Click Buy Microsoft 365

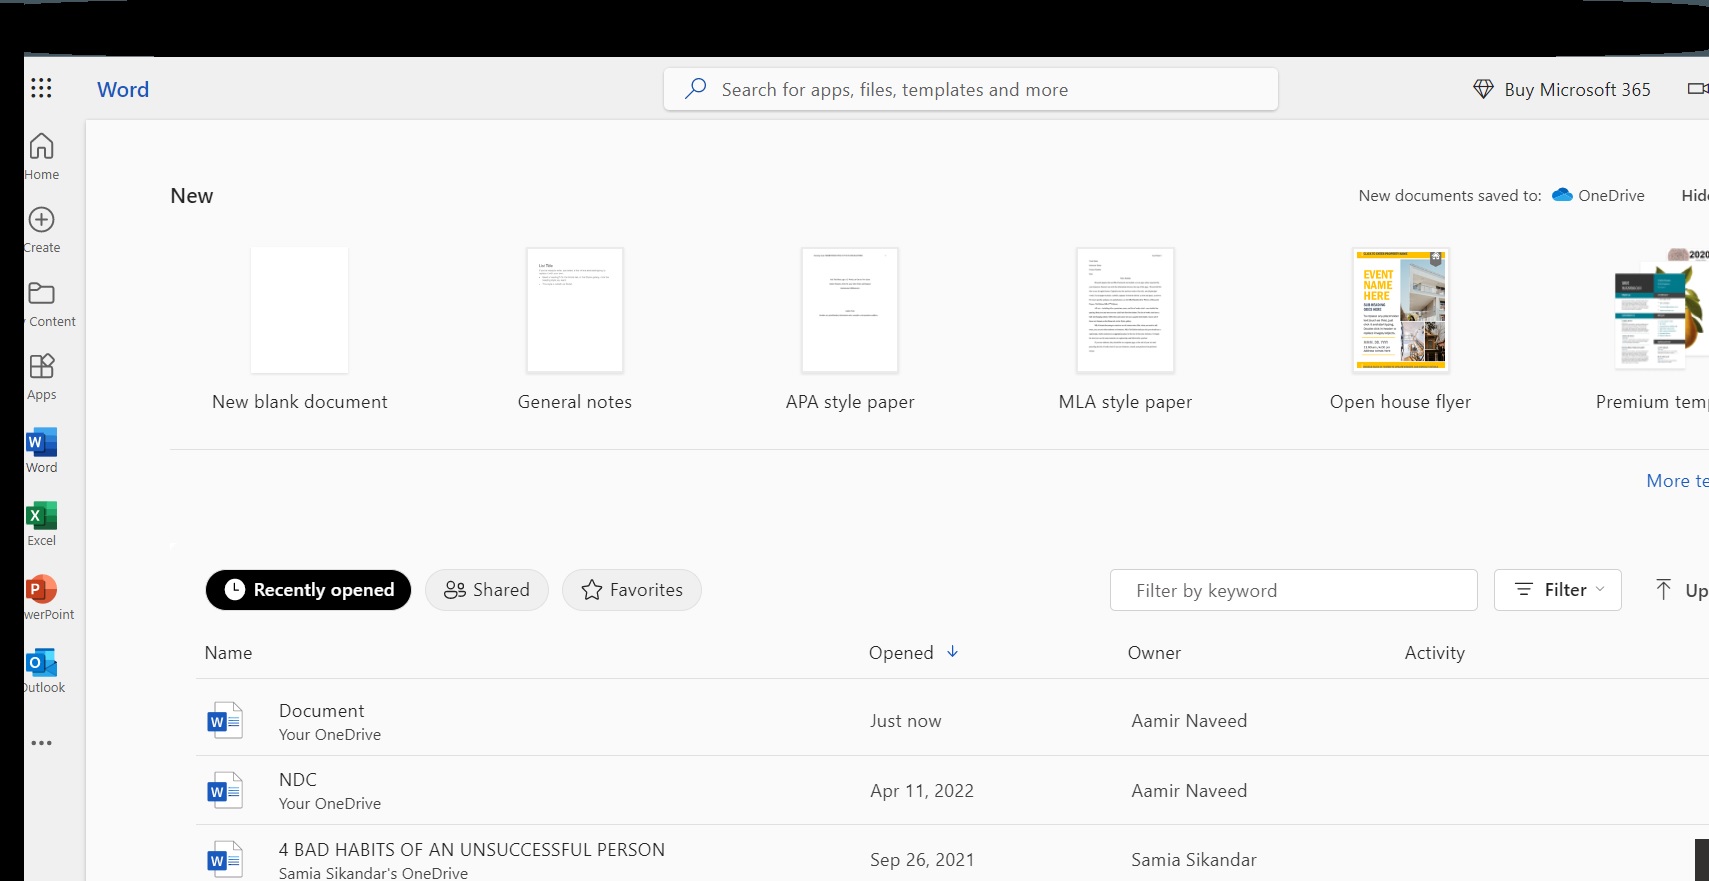point(1561,89)
